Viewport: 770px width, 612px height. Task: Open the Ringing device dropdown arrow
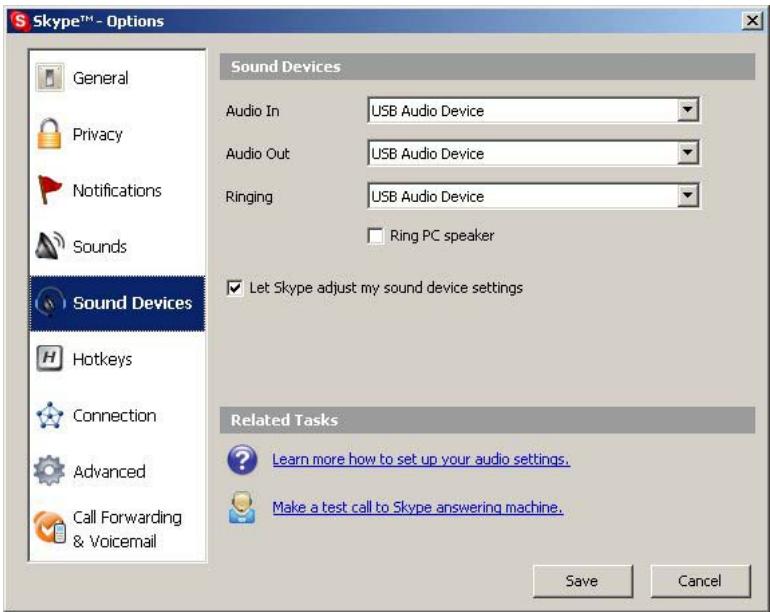pyautogui.click(x=688, y=196)
